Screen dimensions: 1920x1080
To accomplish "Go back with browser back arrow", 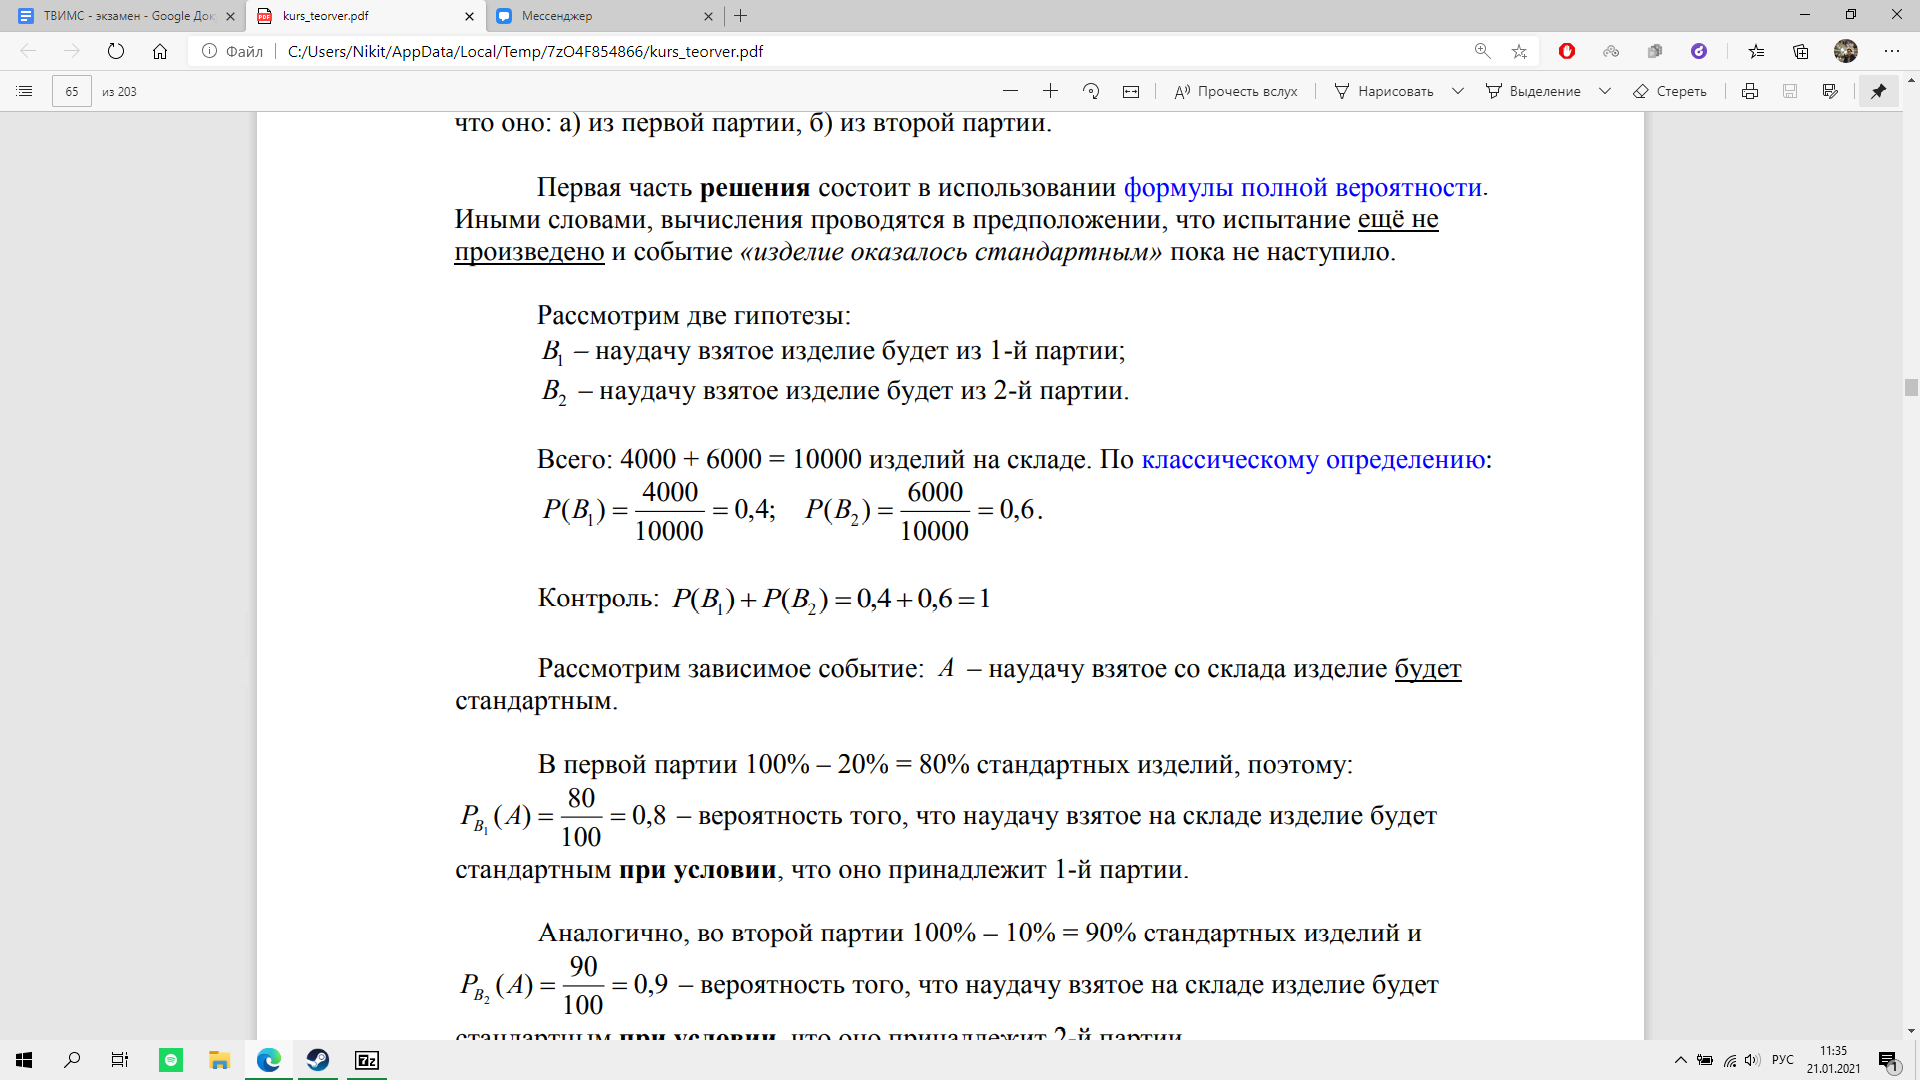I will pyautogui.click(x=28, y=51).
